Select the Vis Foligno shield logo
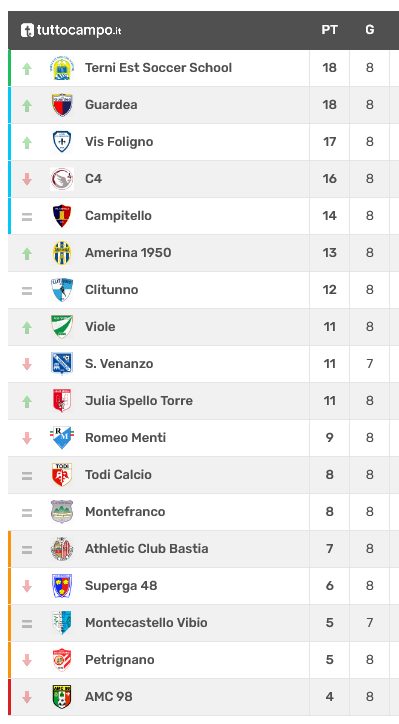 click(62, 142)
